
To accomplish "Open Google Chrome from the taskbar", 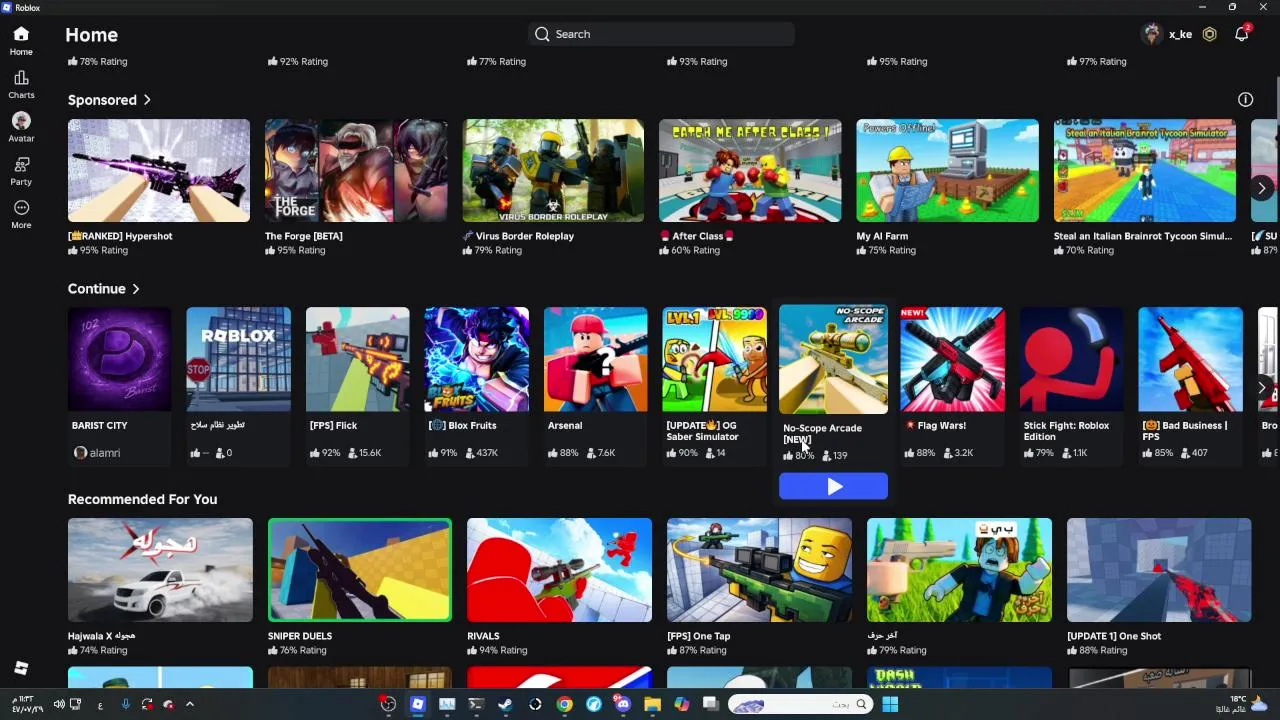I will [564, 704].
